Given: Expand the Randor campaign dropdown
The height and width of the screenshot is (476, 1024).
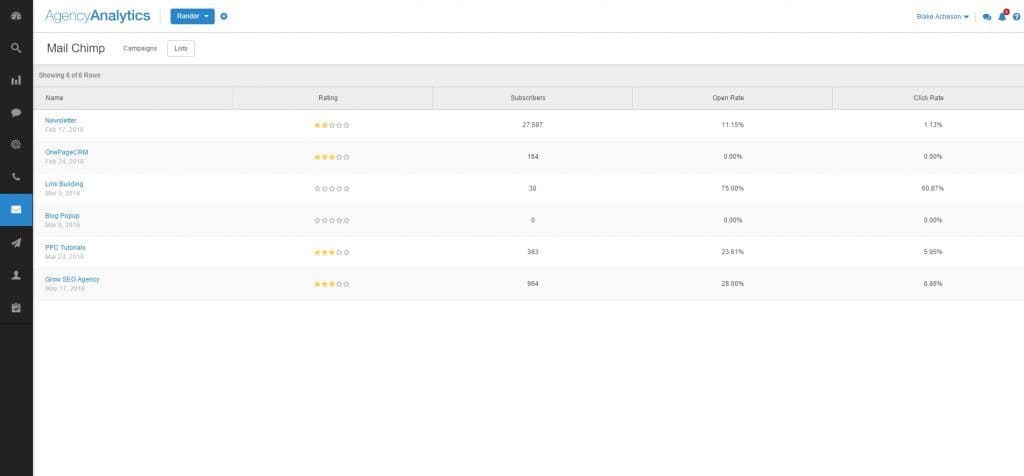Looking at the screenshot, I should click(x=193, y=16).
